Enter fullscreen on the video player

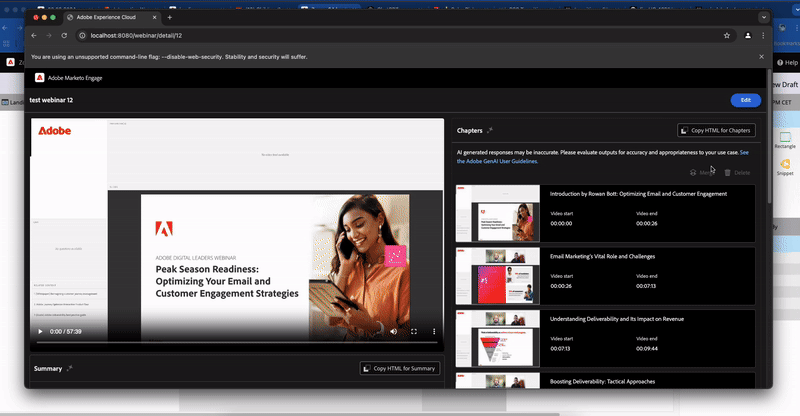[x=414, y=331]
